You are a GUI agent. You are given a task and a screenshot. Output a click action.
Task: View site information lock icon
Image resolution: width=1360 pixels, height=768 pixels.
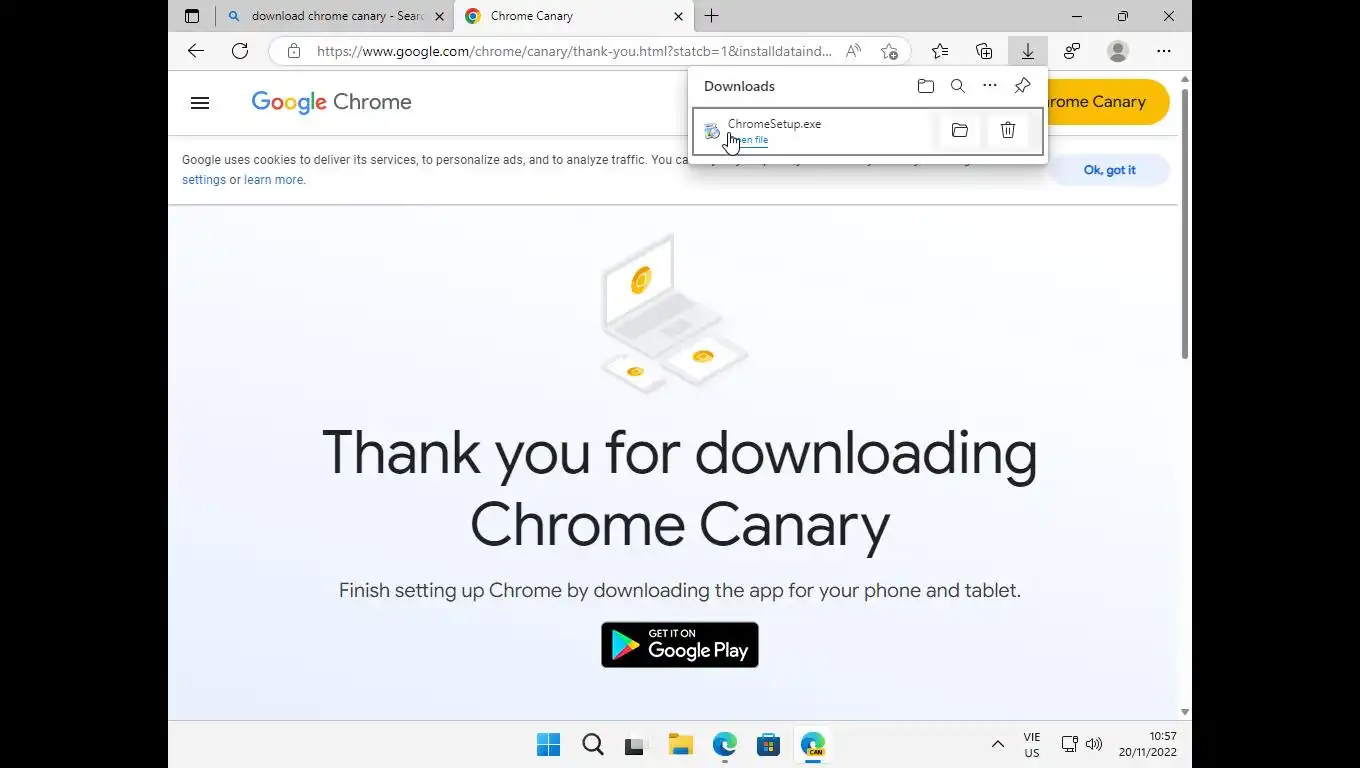tap(294, 51)
